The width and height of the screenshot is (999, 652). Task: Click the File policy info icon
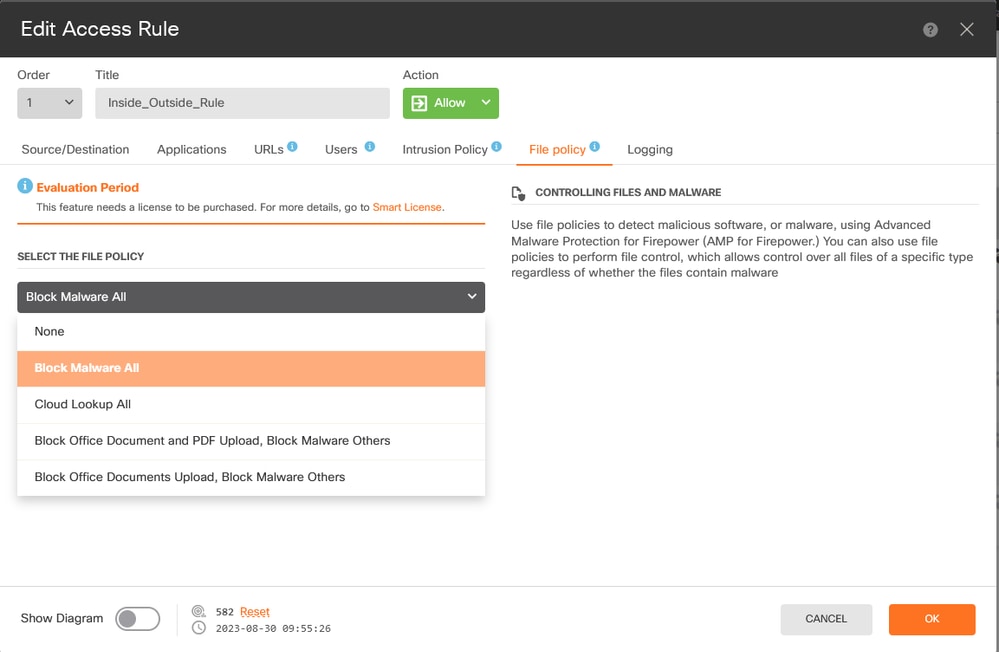click(594, 147)
